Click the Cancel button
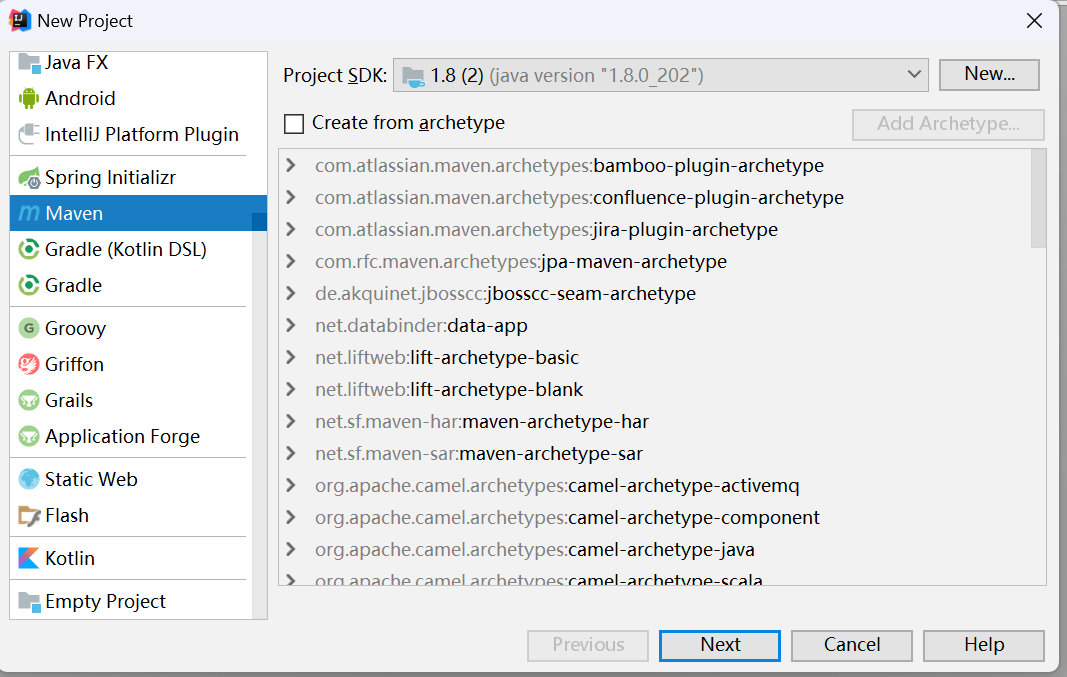1067x677 pixels. (x=852, y=645)
